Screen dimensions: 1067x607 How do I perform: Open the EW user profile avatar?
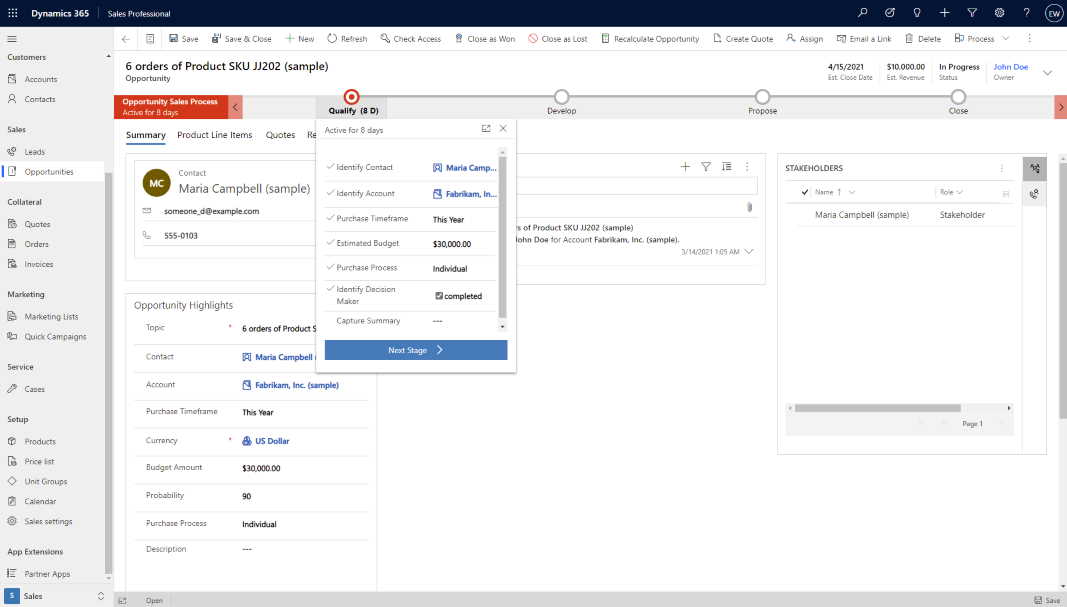(1053, 13)
